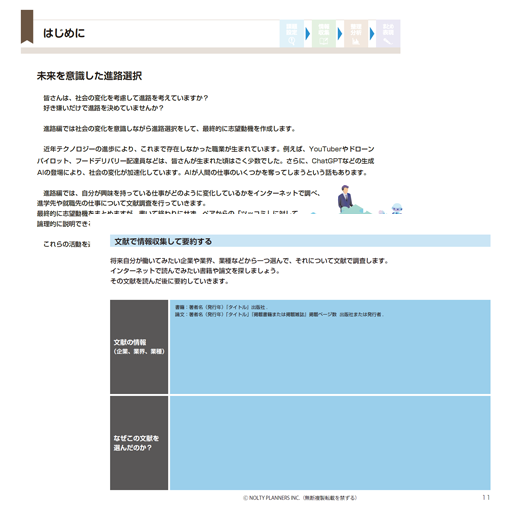This screenshot has width=510, height=510.
Task: Click the heading 未来を意識した進路選択
Action: click(89, 76)
